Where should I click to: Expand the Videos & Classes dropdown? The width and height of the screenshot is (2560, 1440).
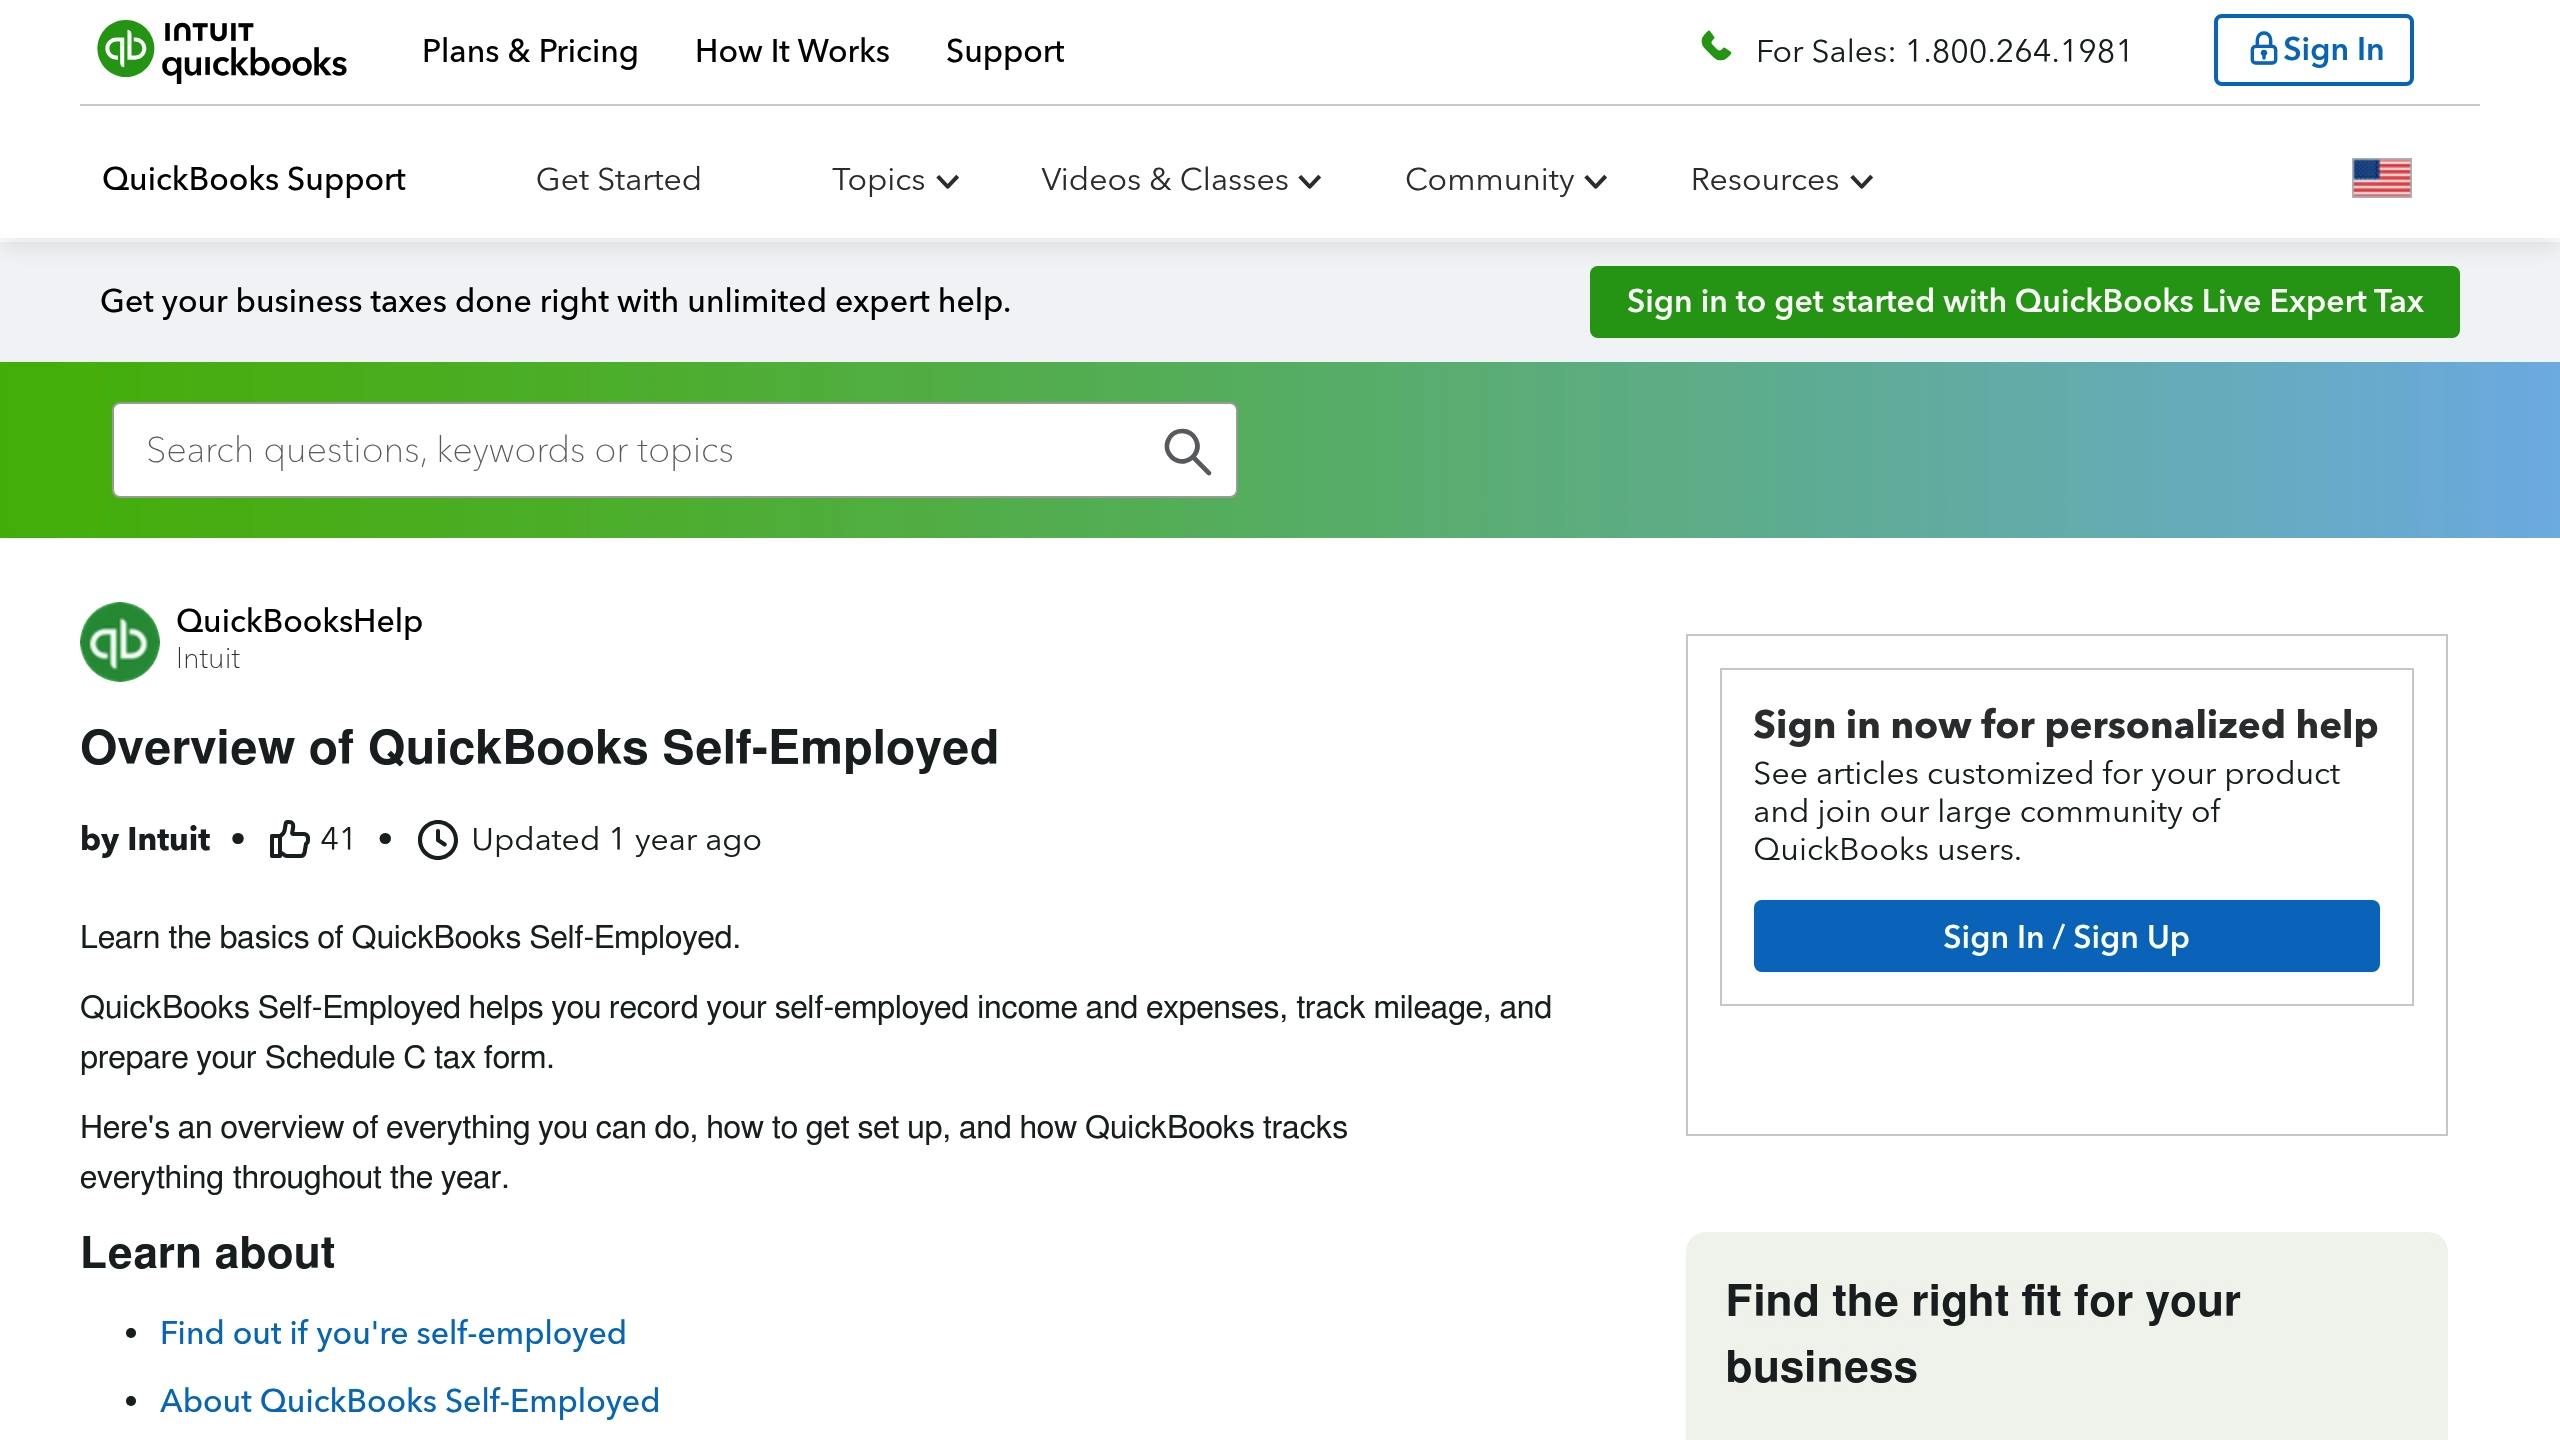point(1181,180)
